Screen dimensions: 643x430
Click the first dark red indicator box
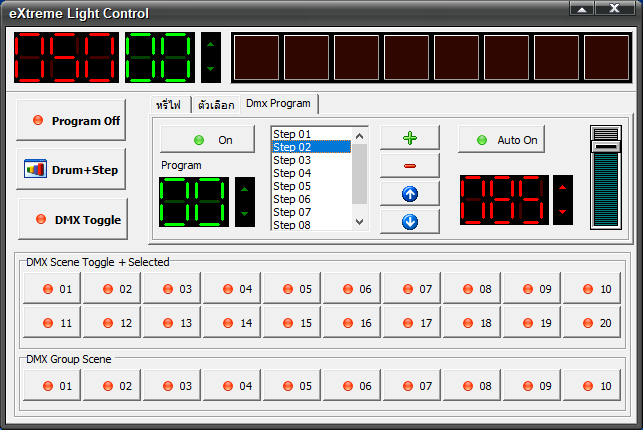(x=256, y=57)
